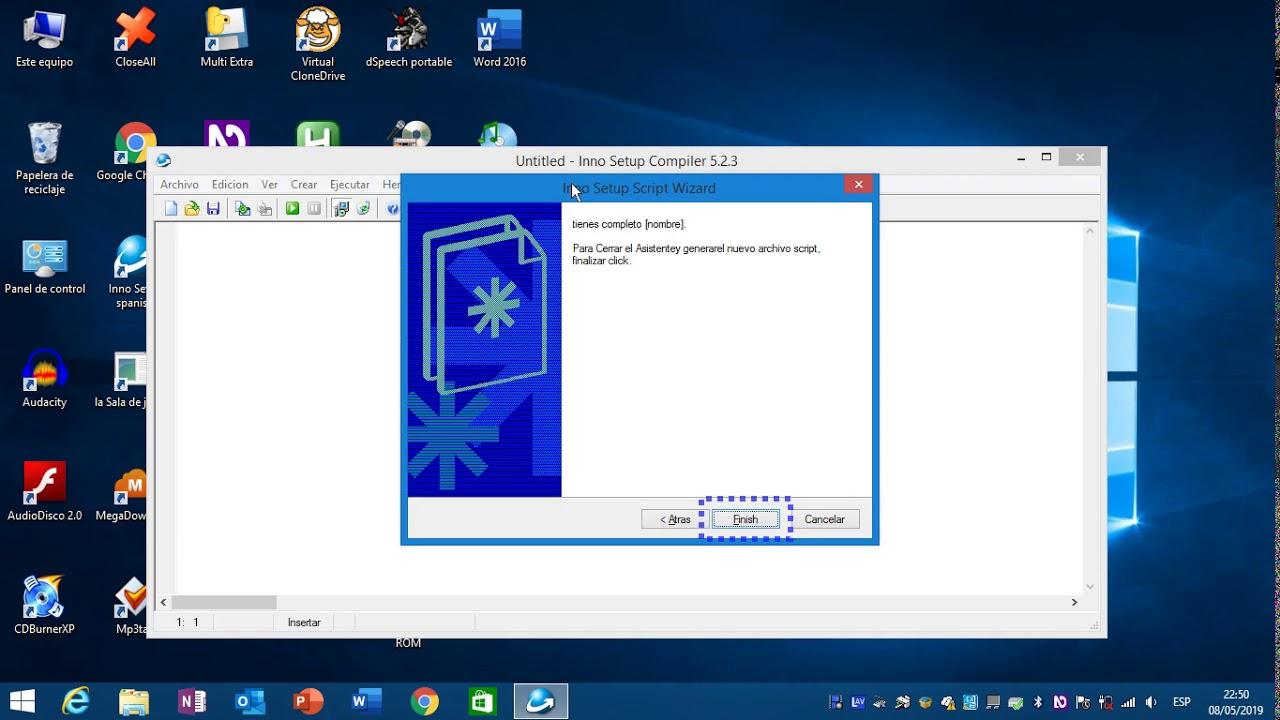This screenshot has height=720, width=1280.
Task: Click the network signal tray icon
Action: [1128, 702]
